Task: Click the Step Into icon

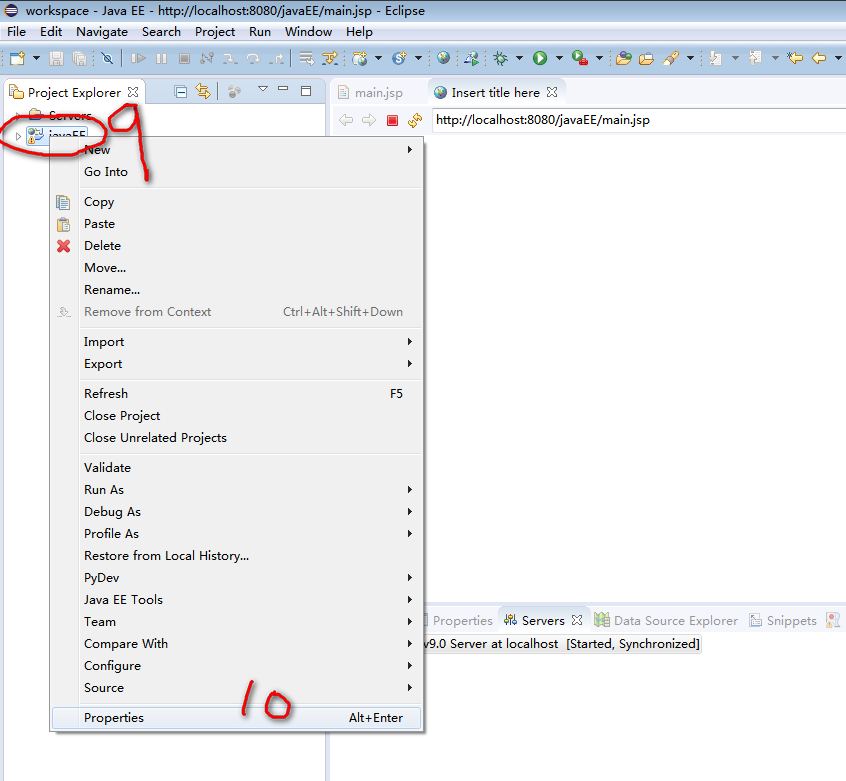Action: (230, 58)
